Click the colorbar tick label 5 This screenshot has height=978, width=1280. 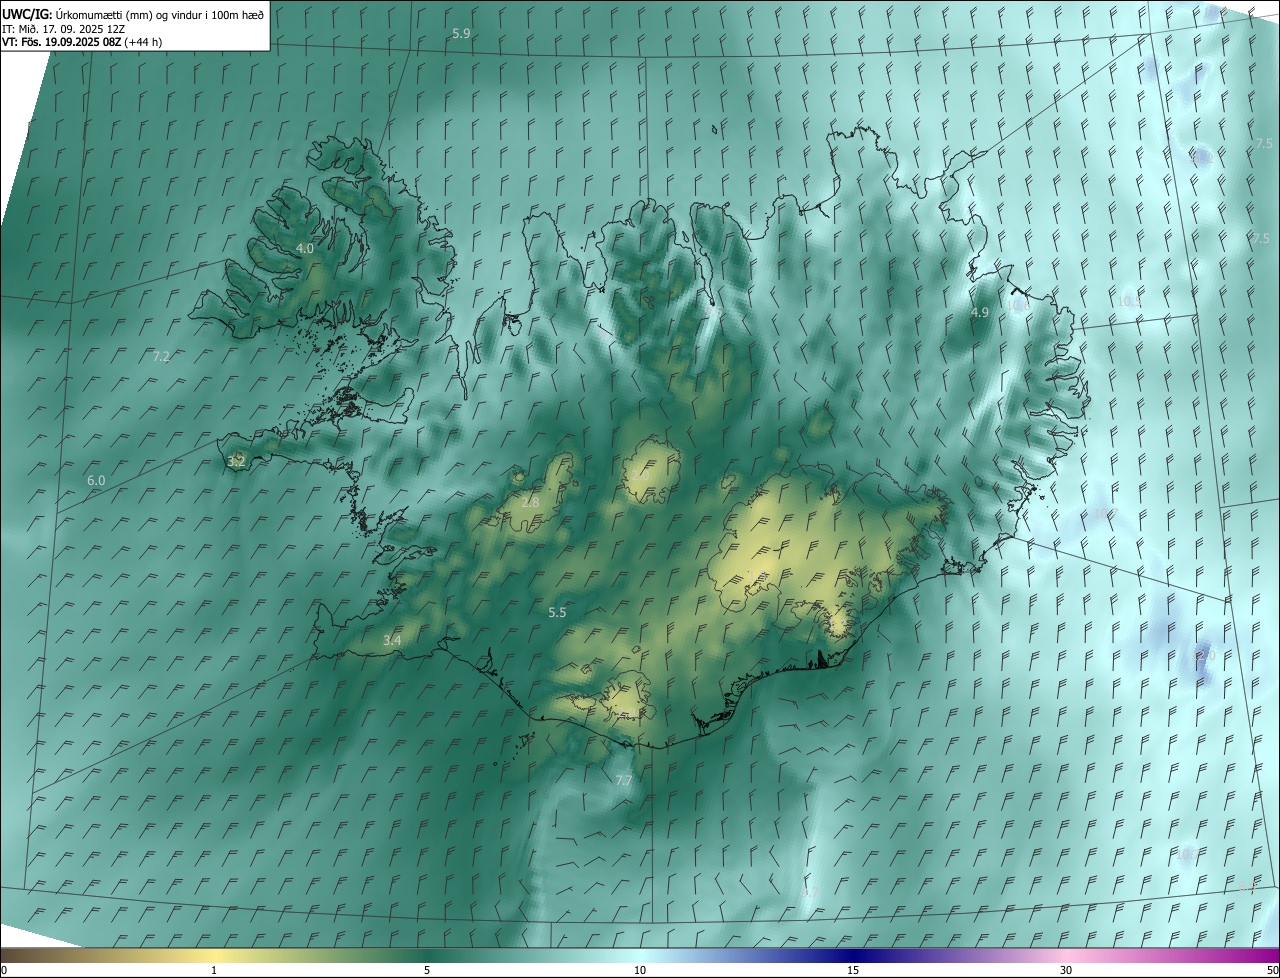[x=427, y=971]
